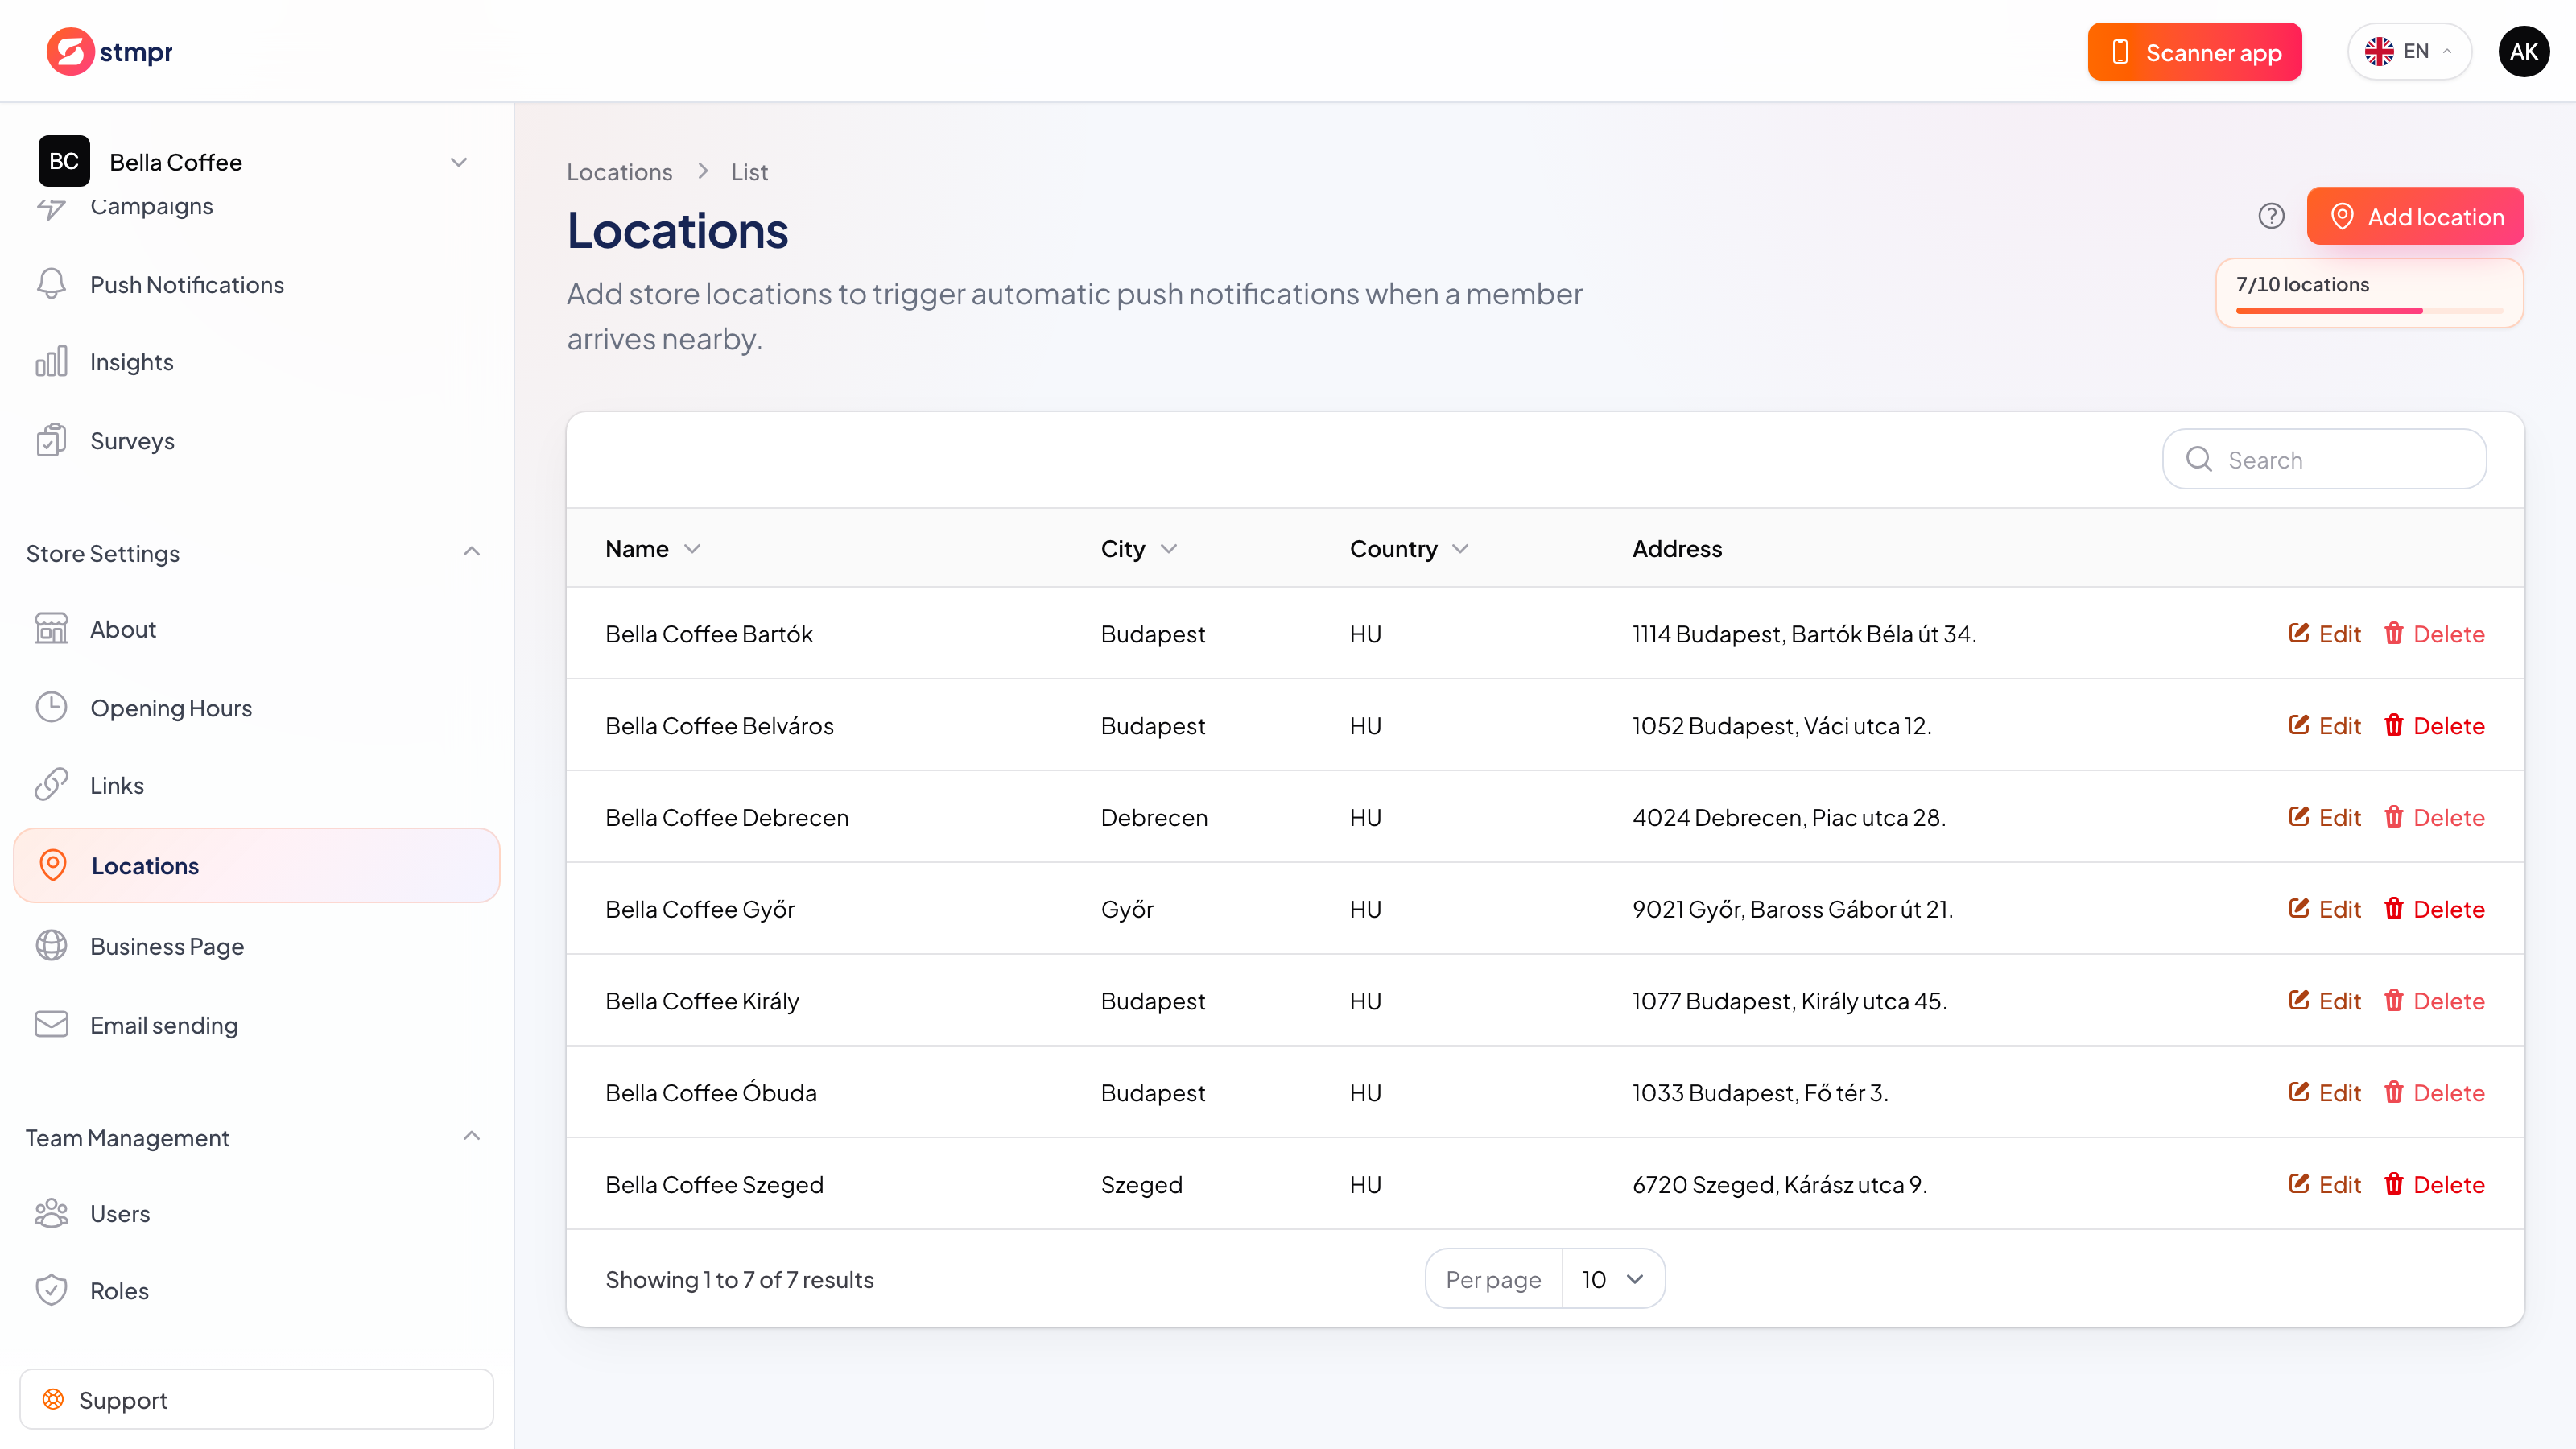Image resolution: width=2576 pixels, height=1449 pixels.
Task: Go to Business Page settings
Action: click(x=167, y=946)
